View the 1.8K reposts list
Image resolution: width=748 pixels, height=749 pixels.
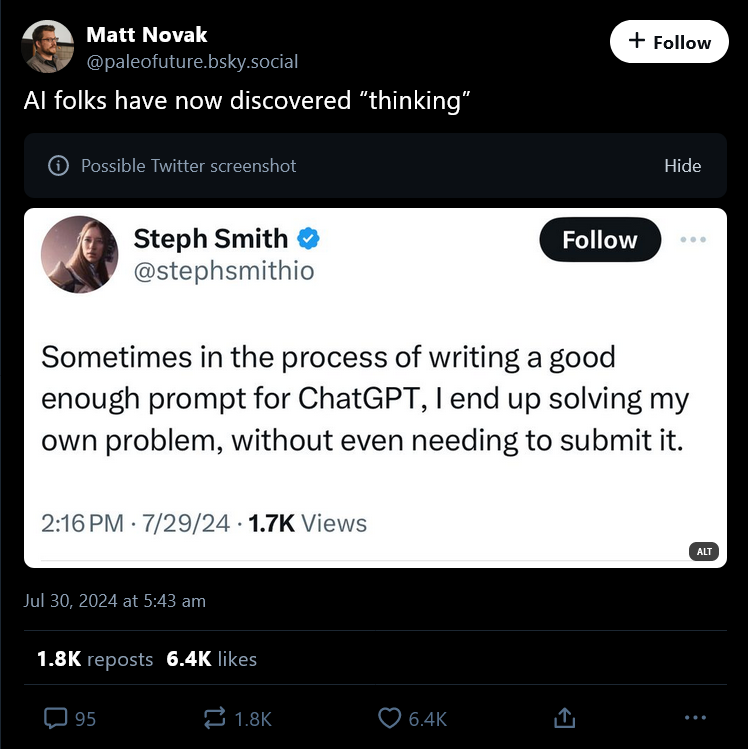click(94, 659)
